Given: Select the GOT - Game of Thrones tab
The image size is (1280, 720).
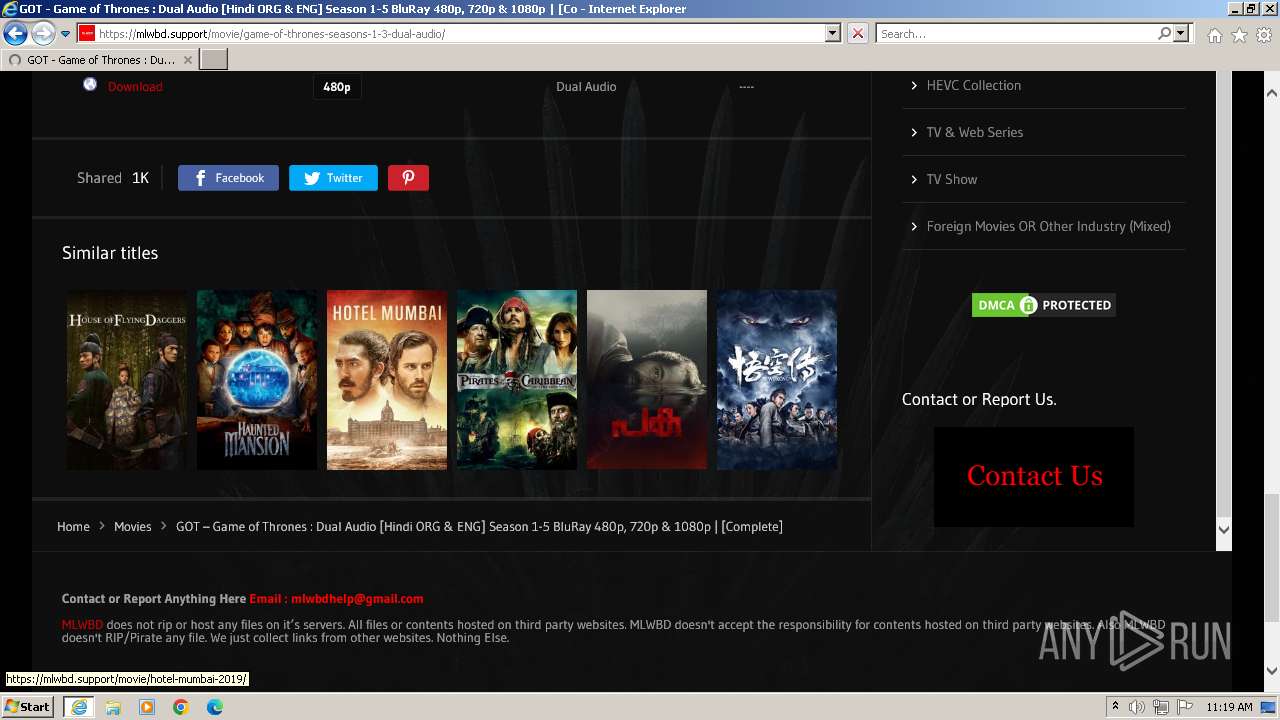Looking at the screenshot, I should click(x=100, y=60).
